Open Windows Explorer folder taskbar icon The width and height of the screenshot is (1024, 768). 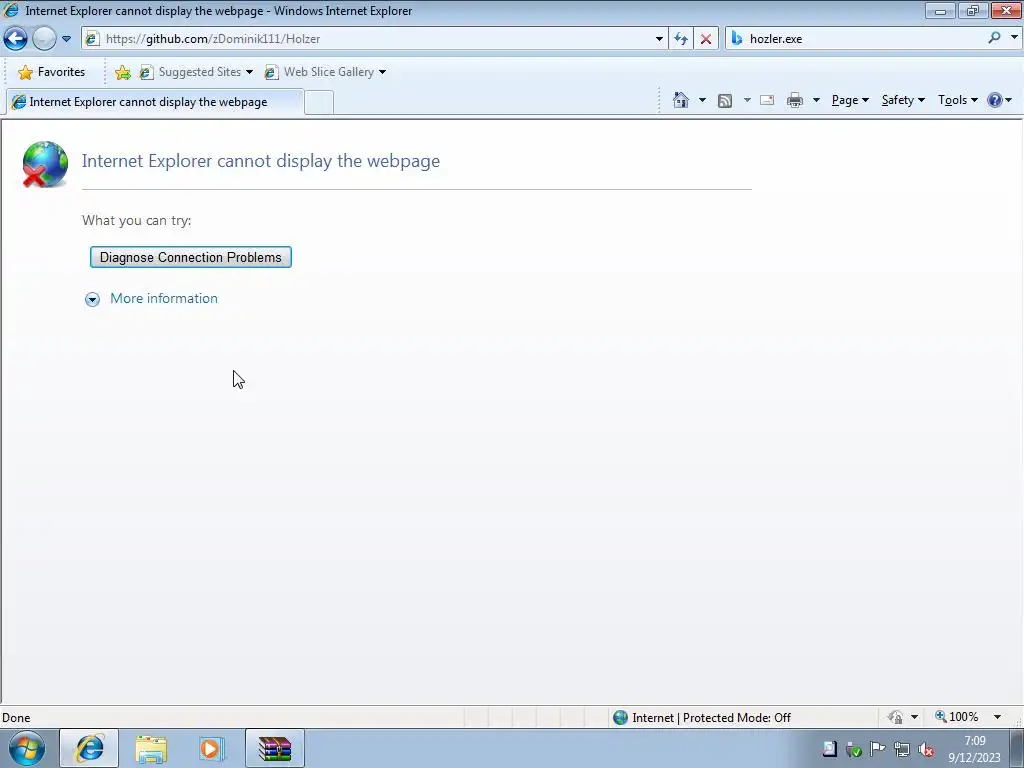(151, 748)
